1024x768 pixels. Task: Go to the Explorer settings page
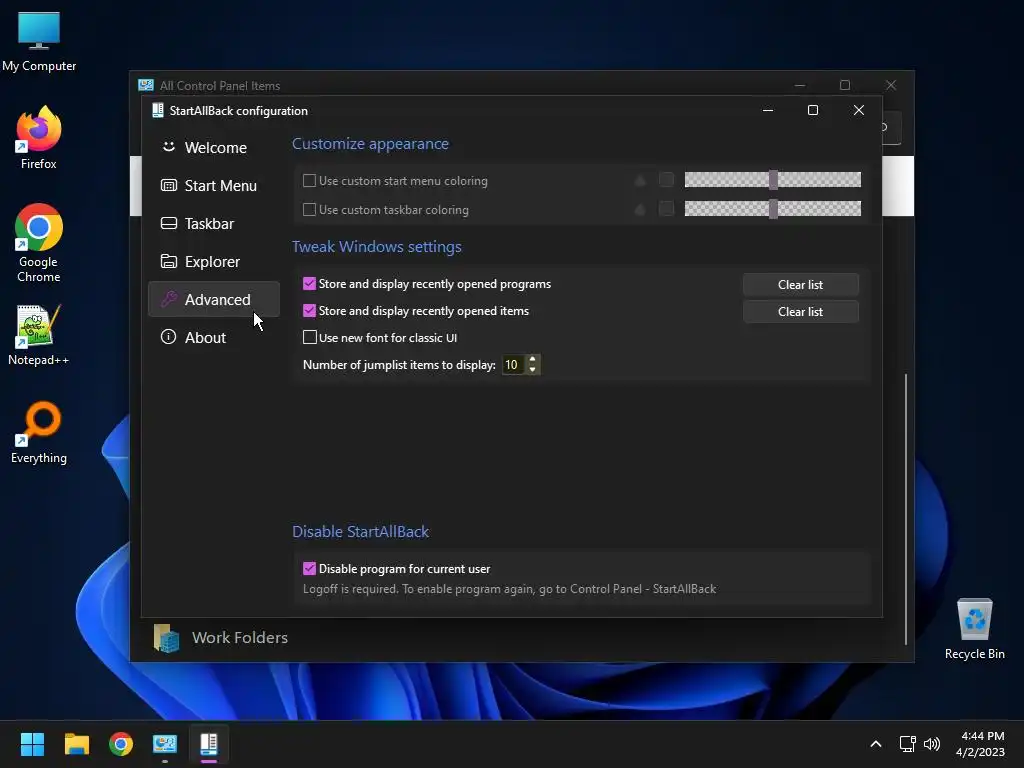214,261
